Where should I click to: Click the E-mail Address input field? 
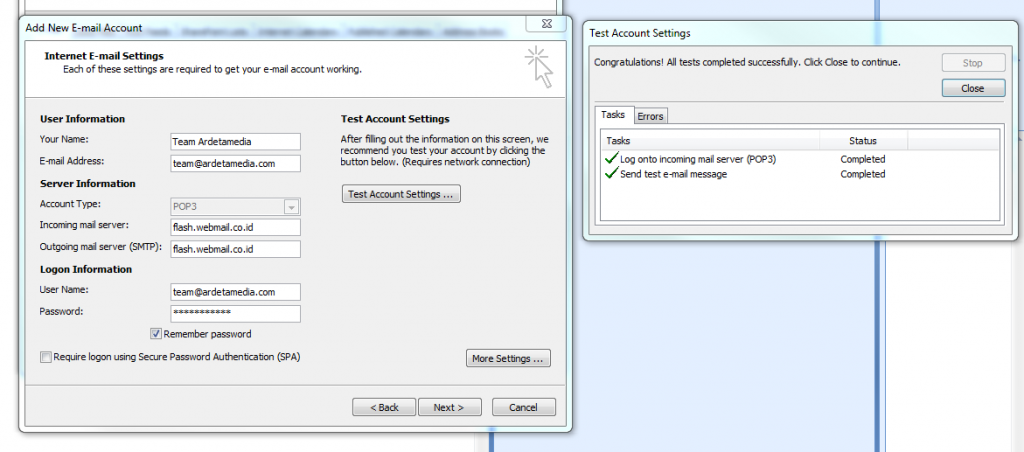pyautogui.click(x=235, y=163)
